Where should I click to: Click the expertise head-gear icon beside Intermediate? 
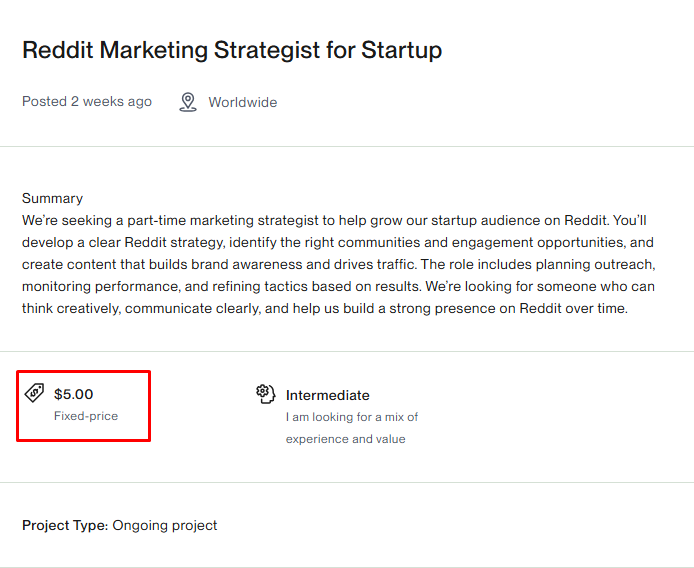tap(266, 394)
